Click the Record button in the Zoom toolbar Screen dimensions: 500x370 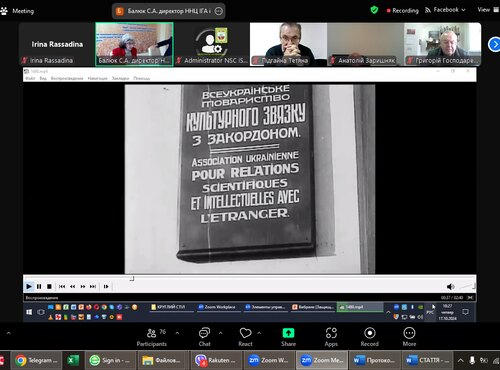370,337
